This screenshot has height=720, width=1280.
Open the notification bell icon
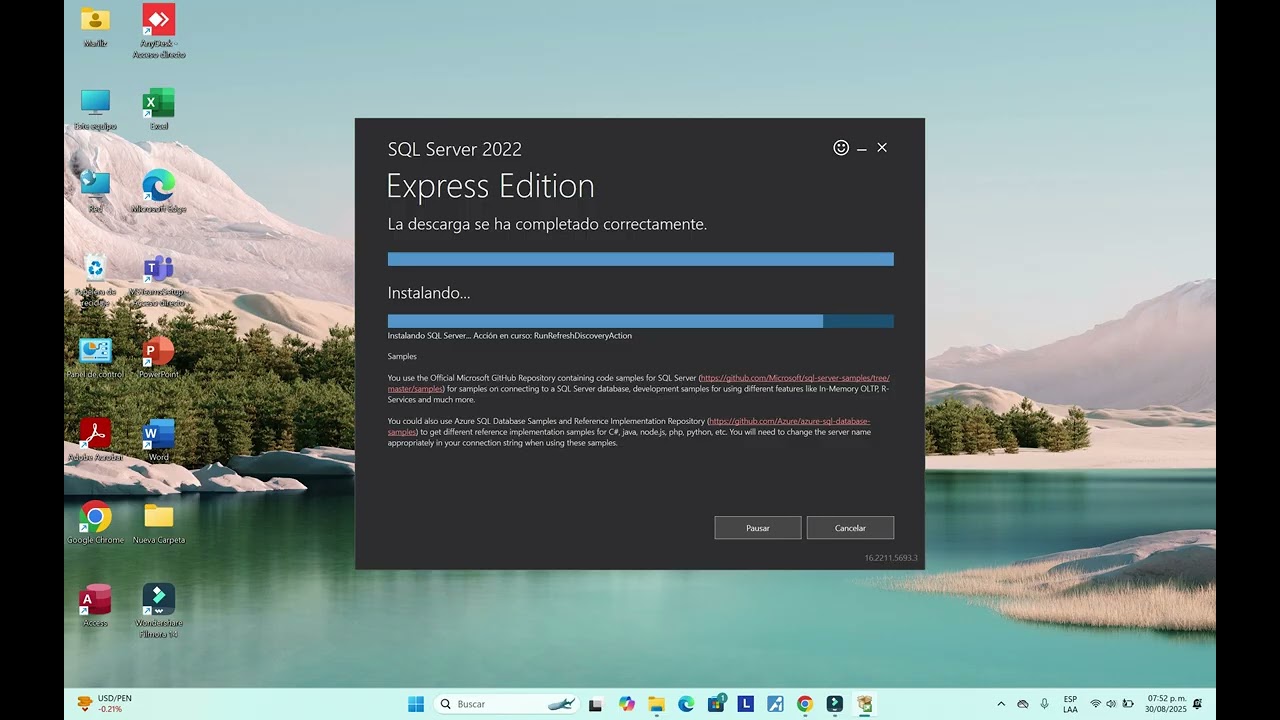point(1197,704)
